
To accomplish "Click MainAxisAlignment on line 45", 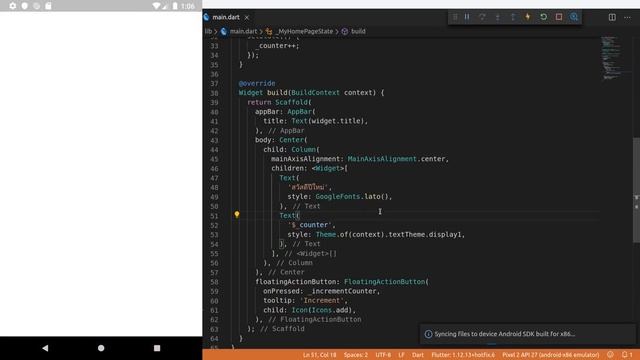I will click(382, 159).
